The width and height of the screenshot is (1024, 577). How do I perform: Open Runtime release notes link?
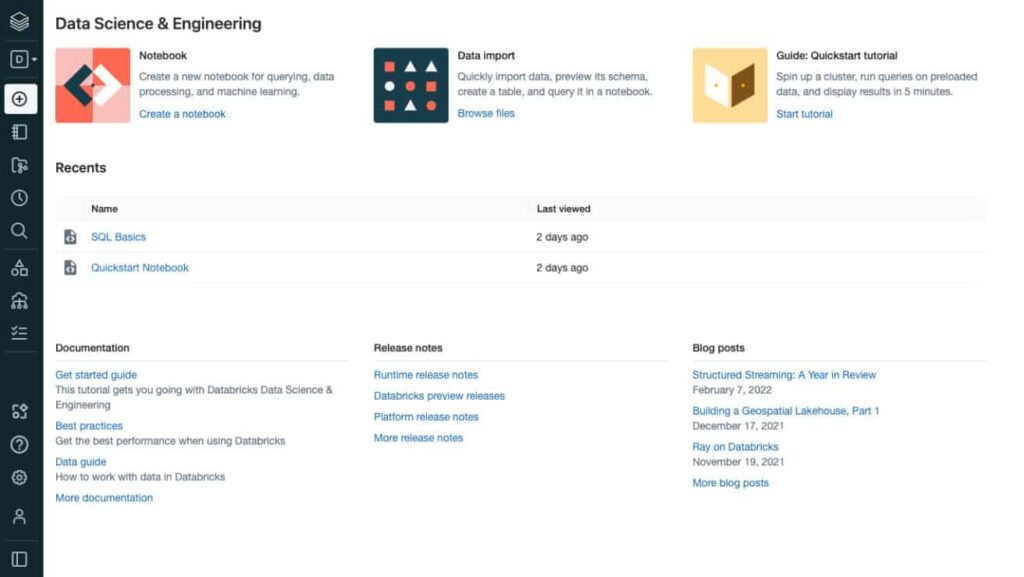pos(426,375)
